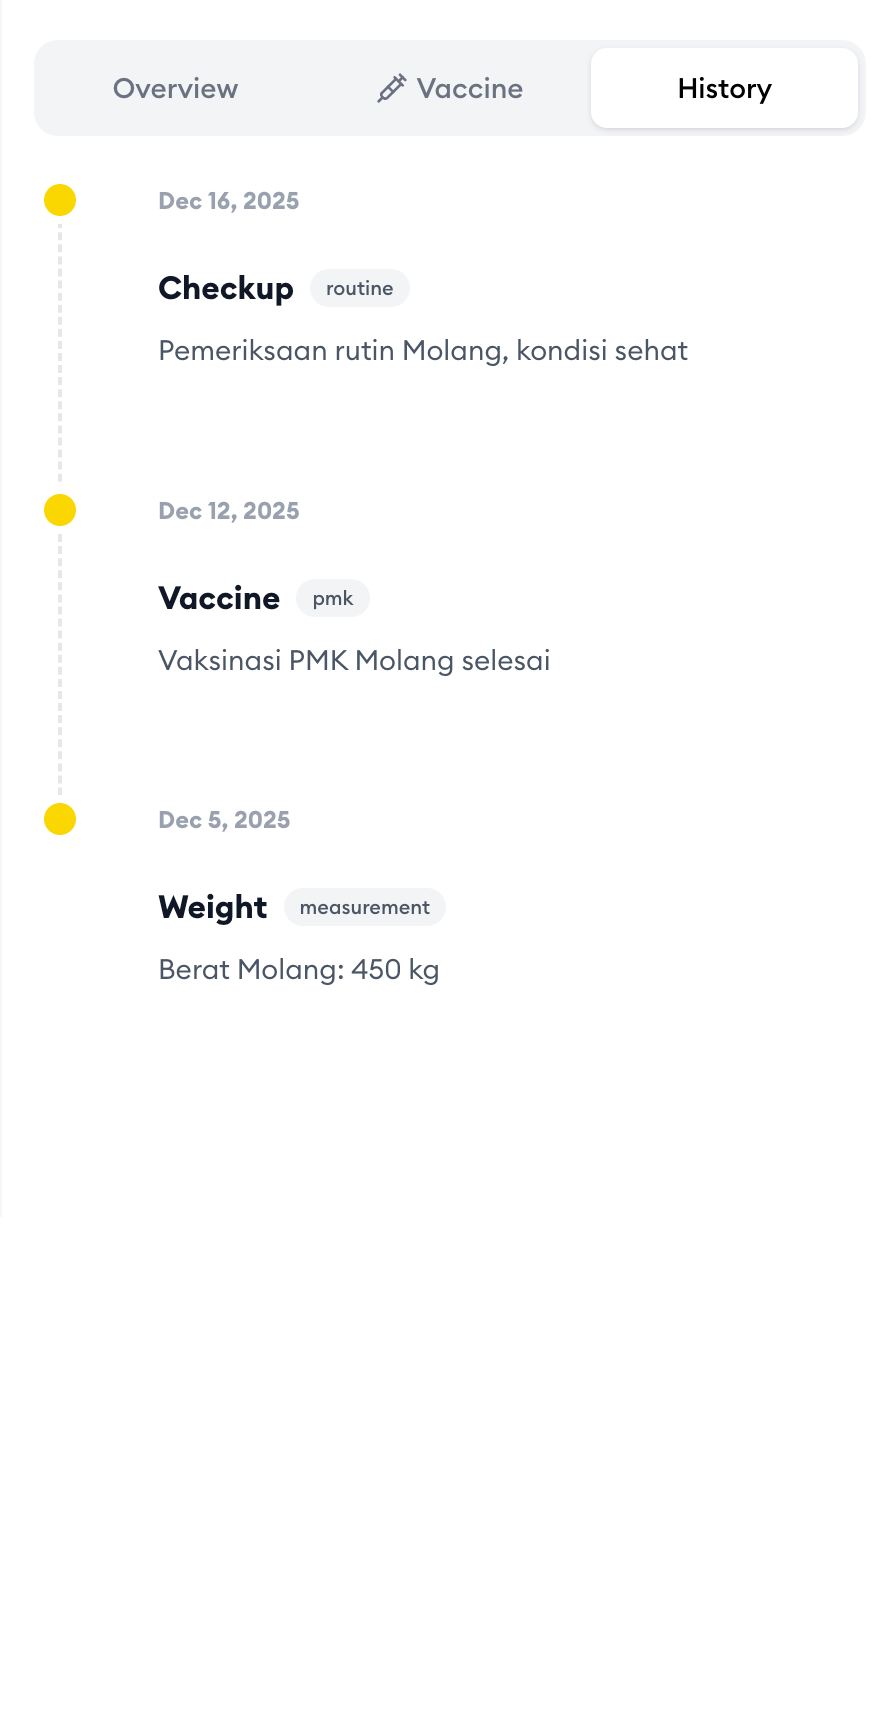Click the pmk tag badge
The image size is (896, 1717).
click(333, 598)
